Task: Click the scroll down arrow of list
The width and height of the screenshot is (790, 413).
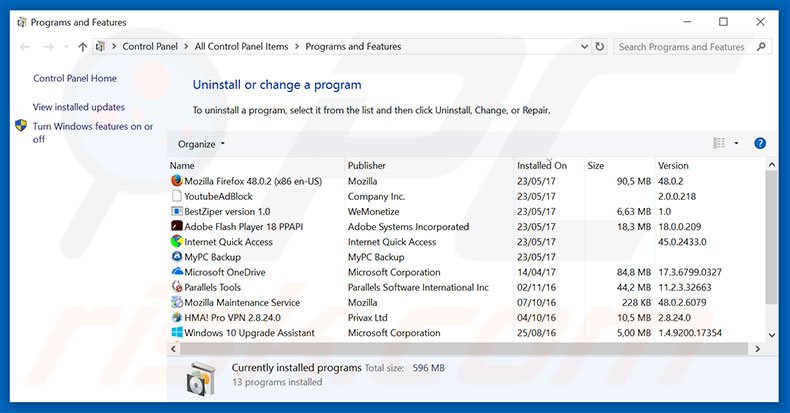Action: coord(771,335)
